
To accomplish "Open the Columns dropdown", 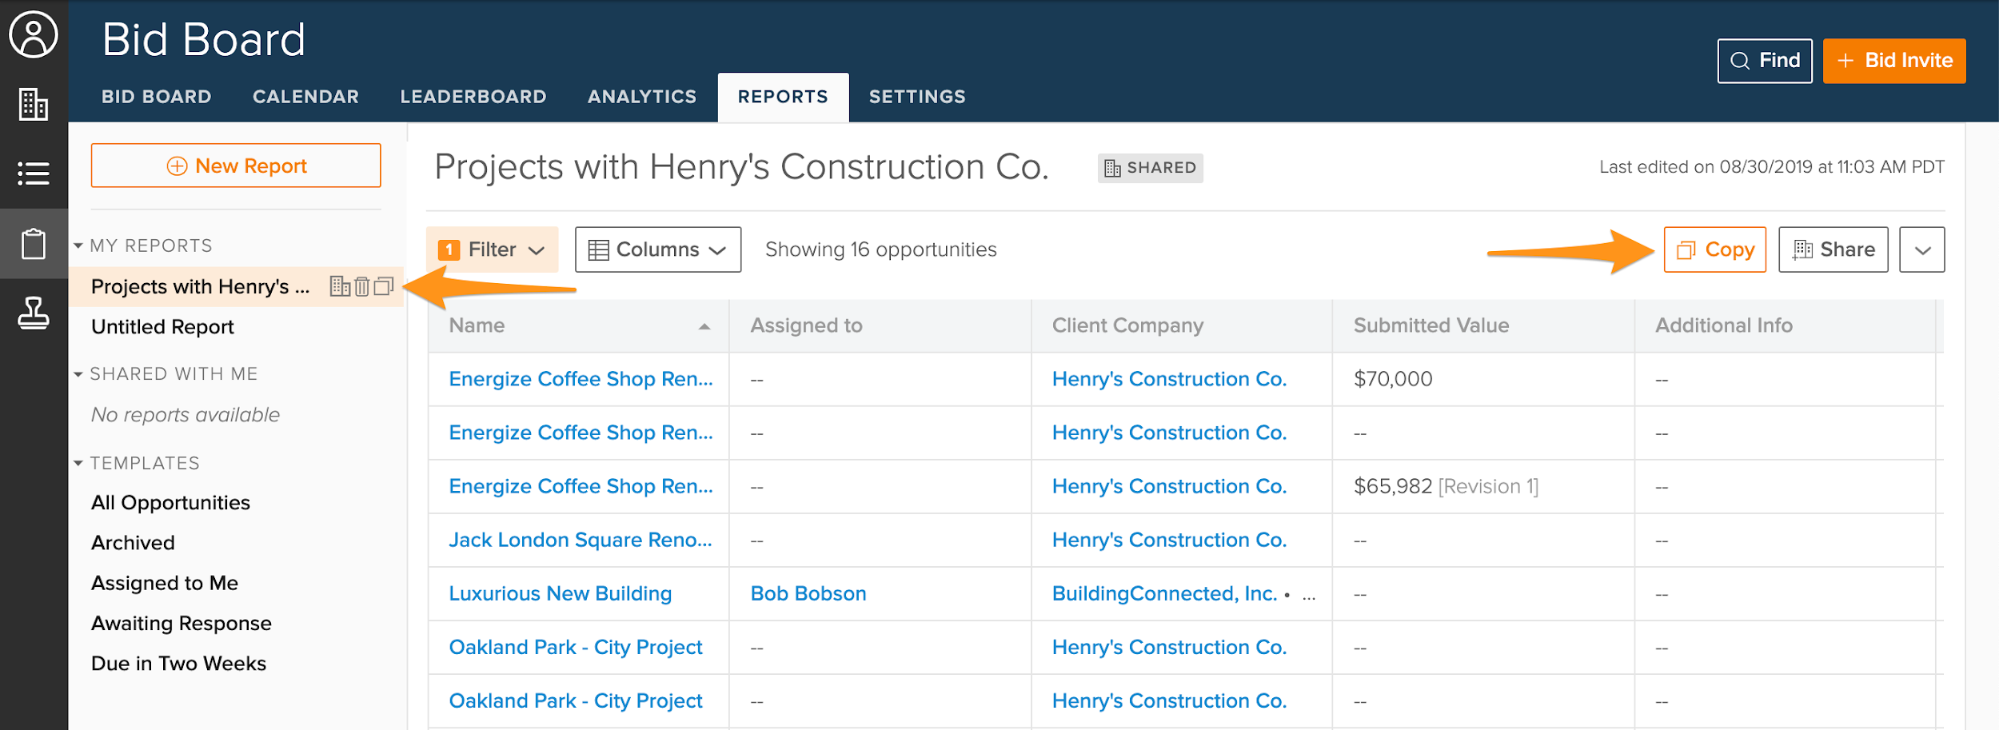I will click(657, 250).
